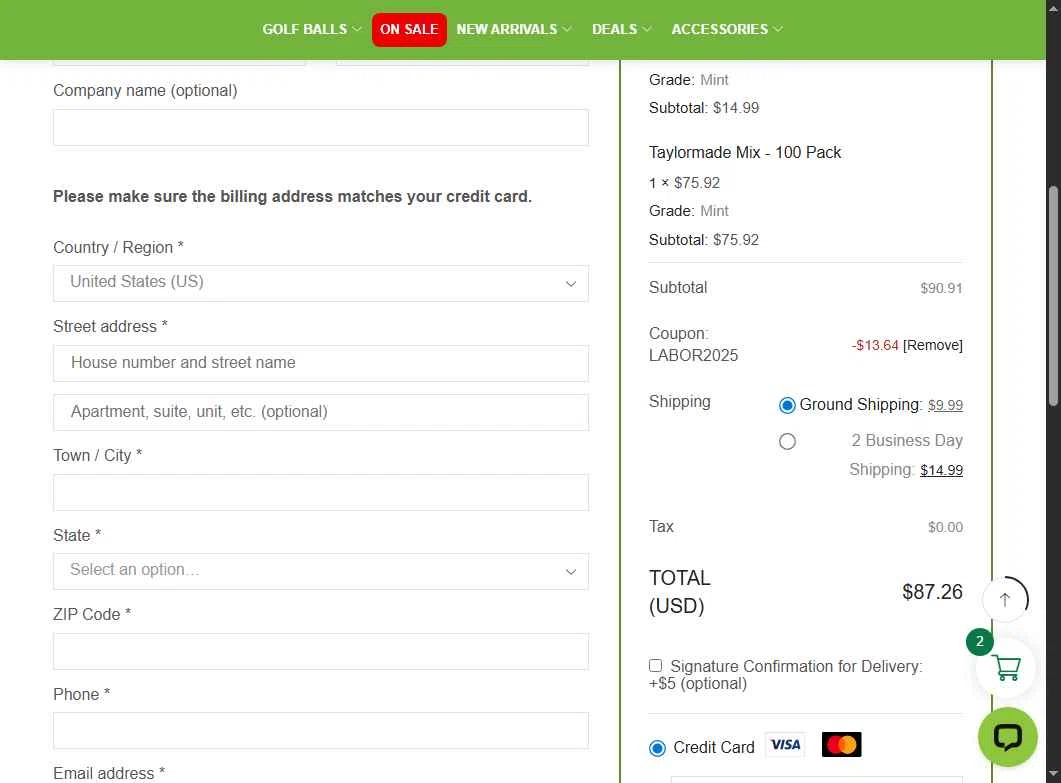Expand the Golf Balls menu
Screen dimensions: 1061x783
312,29
